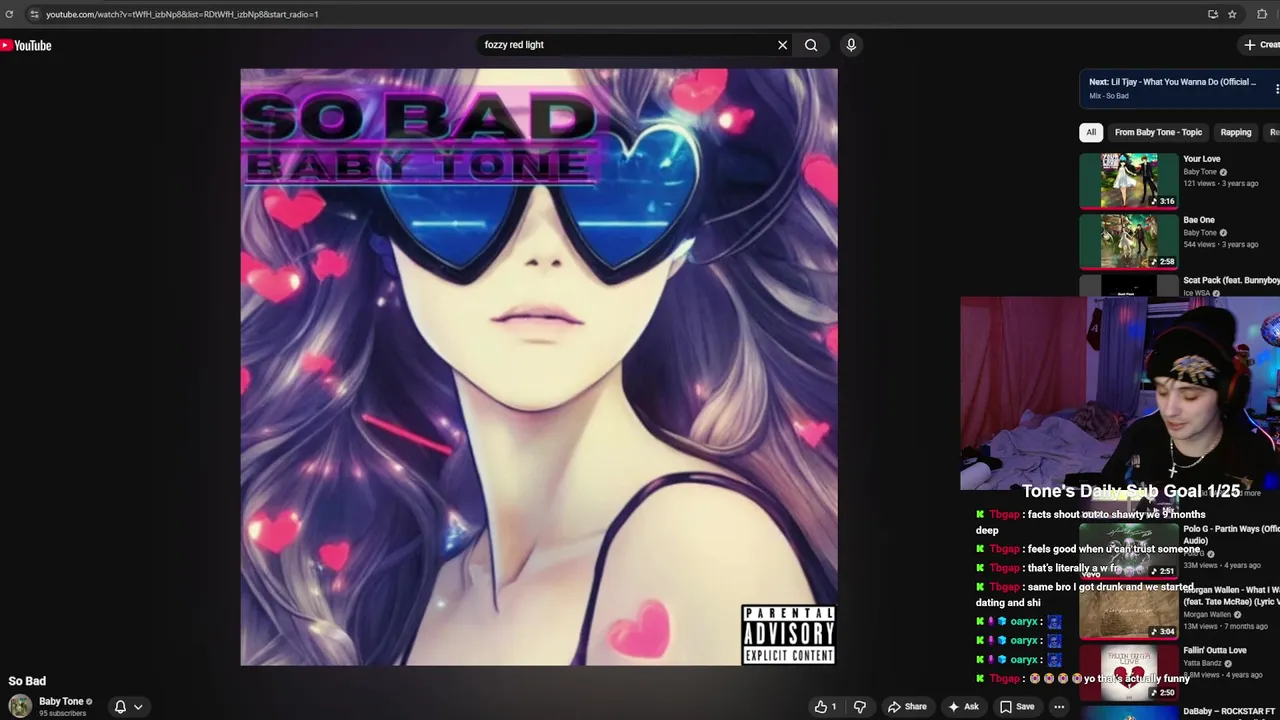The image size is (1280, 720).
Task: Save the video to a playlist
Action: [x=1017, y=707]
